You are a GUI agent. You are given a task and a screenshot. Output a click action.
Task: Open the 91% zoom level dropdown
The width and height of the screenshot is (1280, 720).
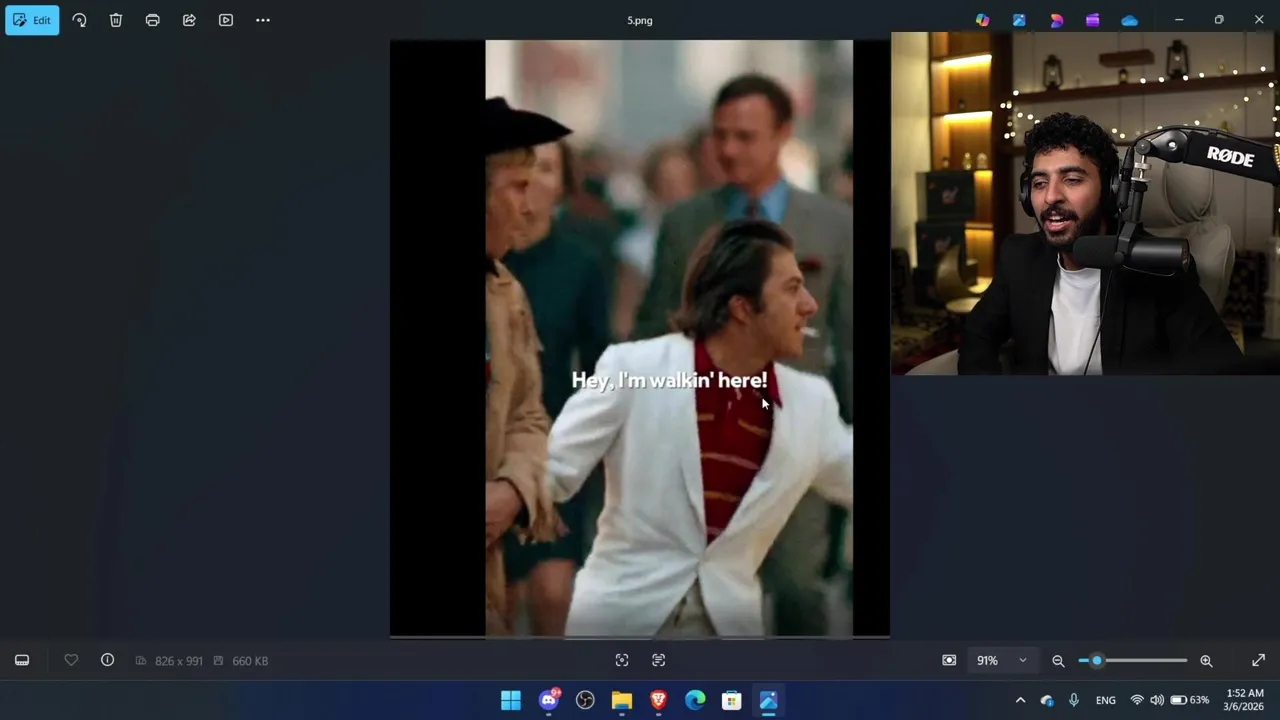pyautogui.click(x=1002, y=660)
